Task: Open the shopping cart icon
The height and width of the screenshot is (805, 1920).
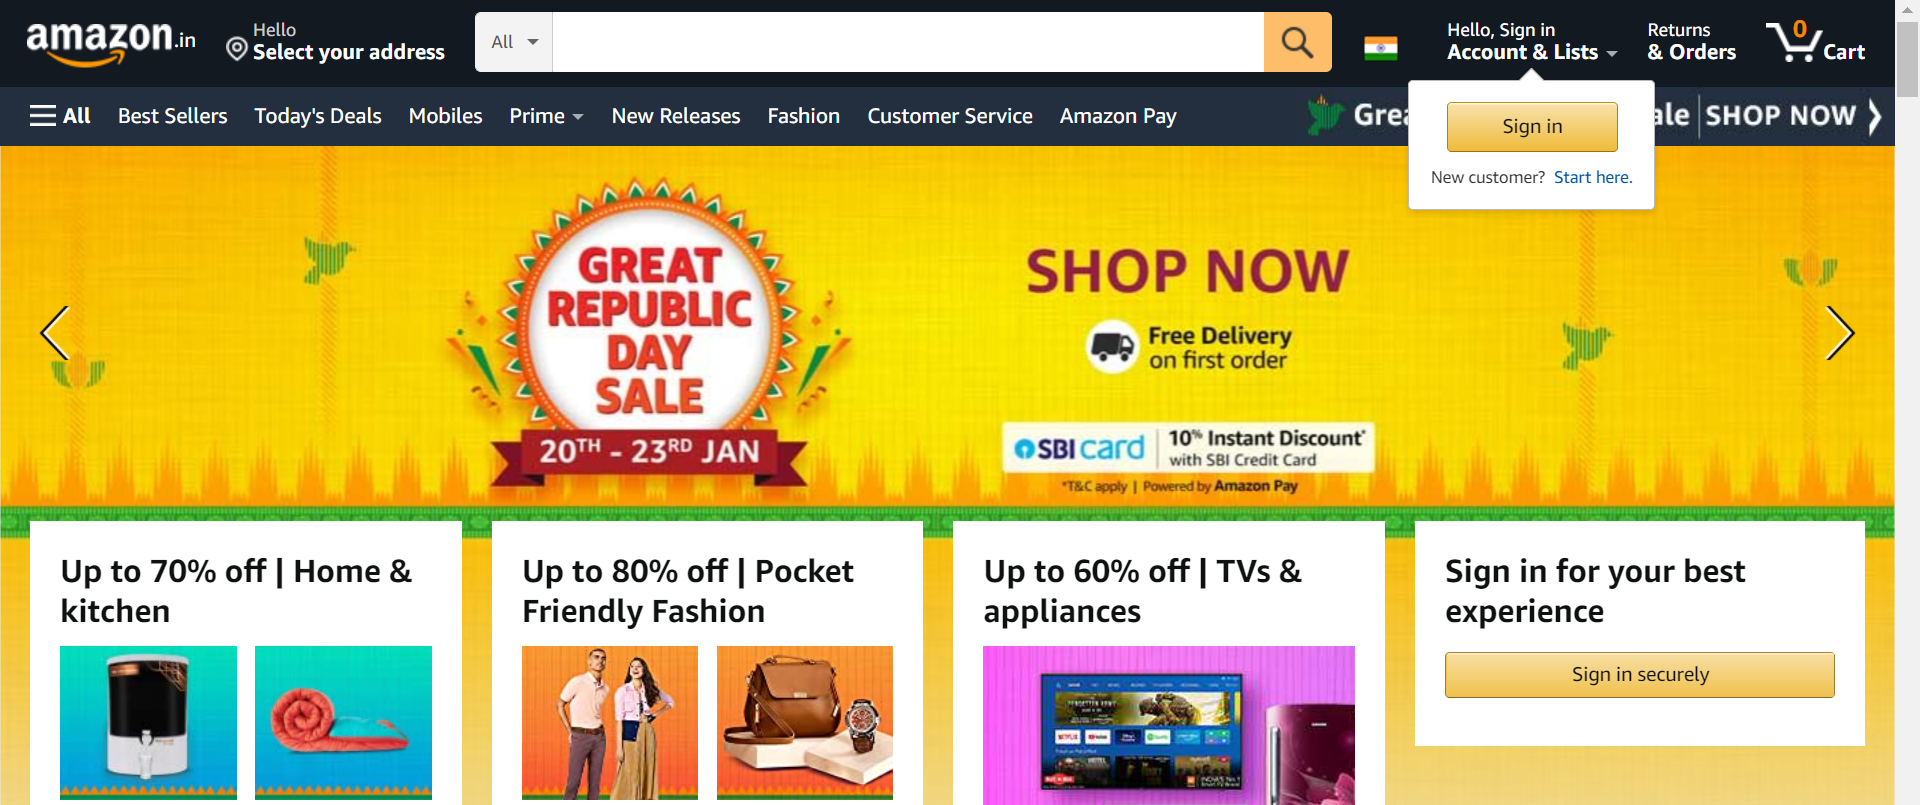Action: click(x=1815, y=42)
